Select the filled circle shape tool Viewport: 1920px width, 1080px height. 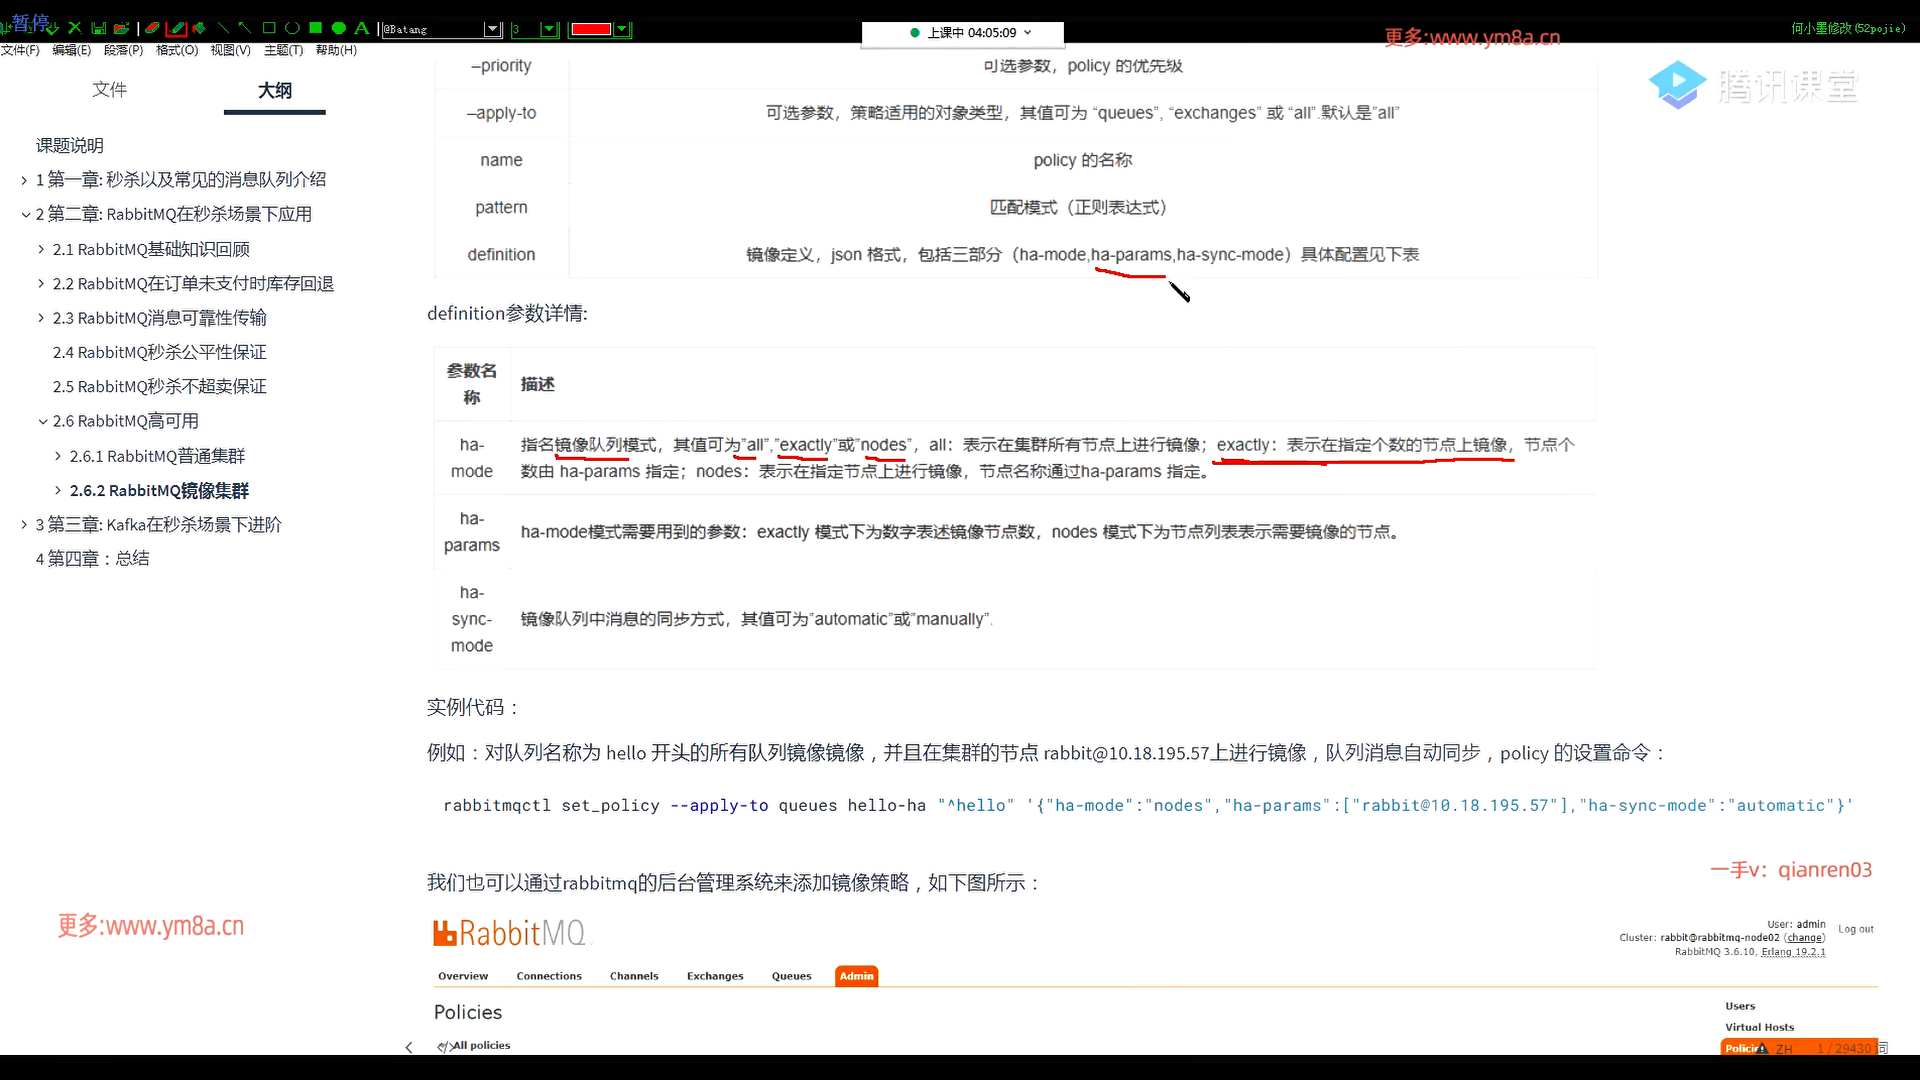pos(338,28)
